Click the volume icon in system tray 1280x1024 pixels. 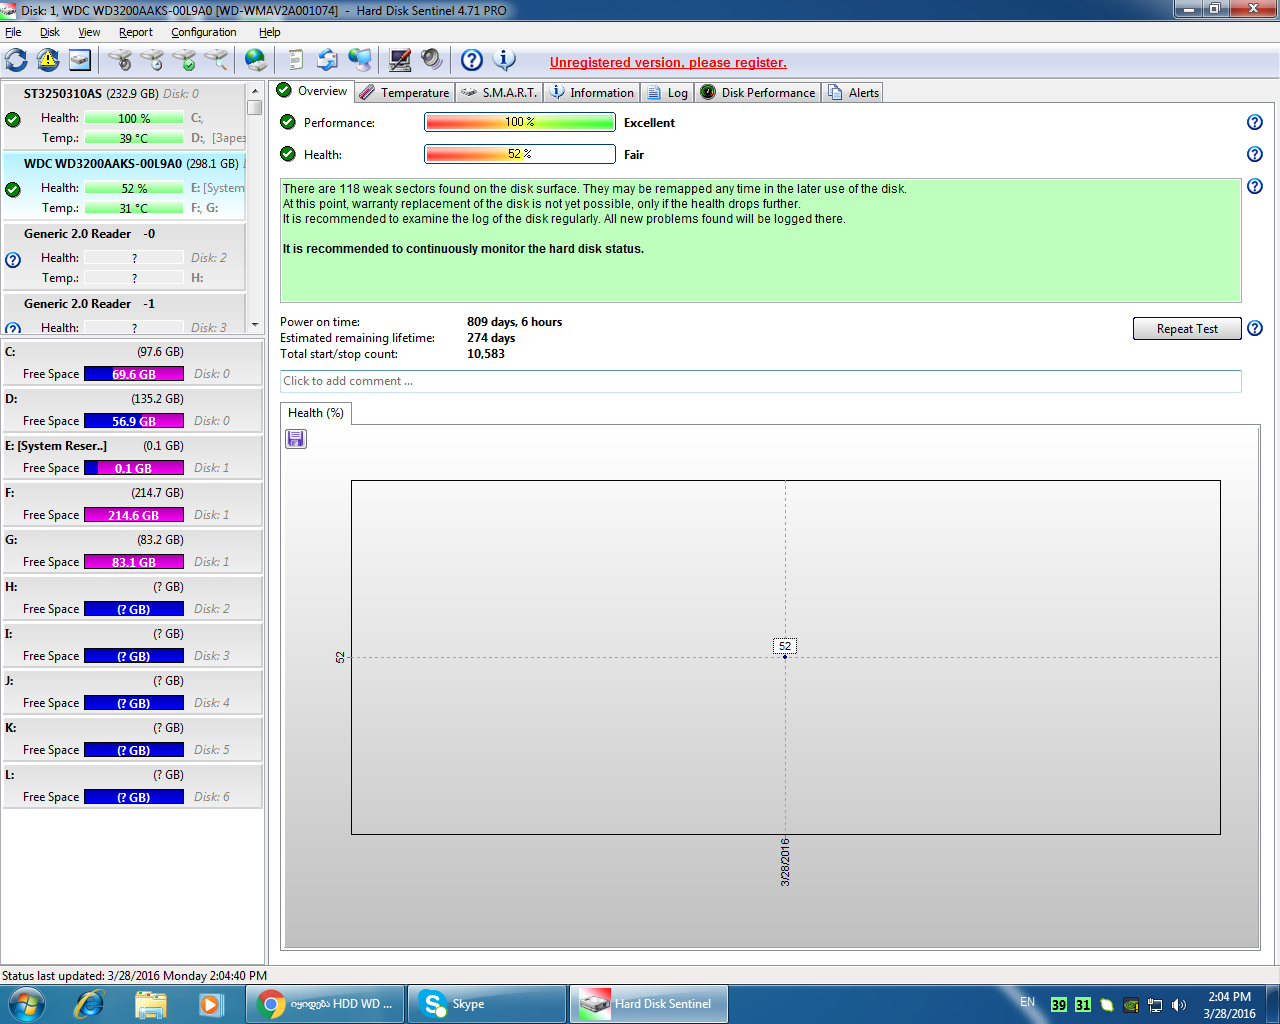point(1179,1005)
